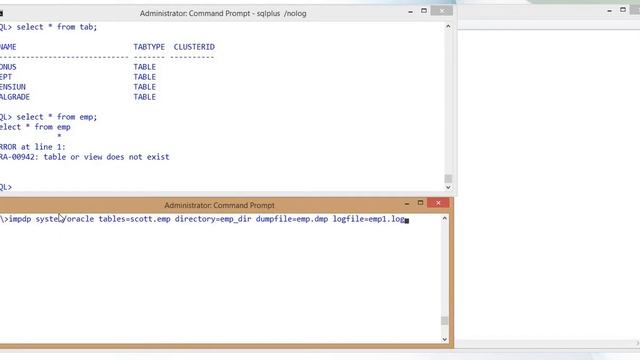Click the sqlplus window title bar text
This screenshot has width=640, height=360.
(223, 13)
